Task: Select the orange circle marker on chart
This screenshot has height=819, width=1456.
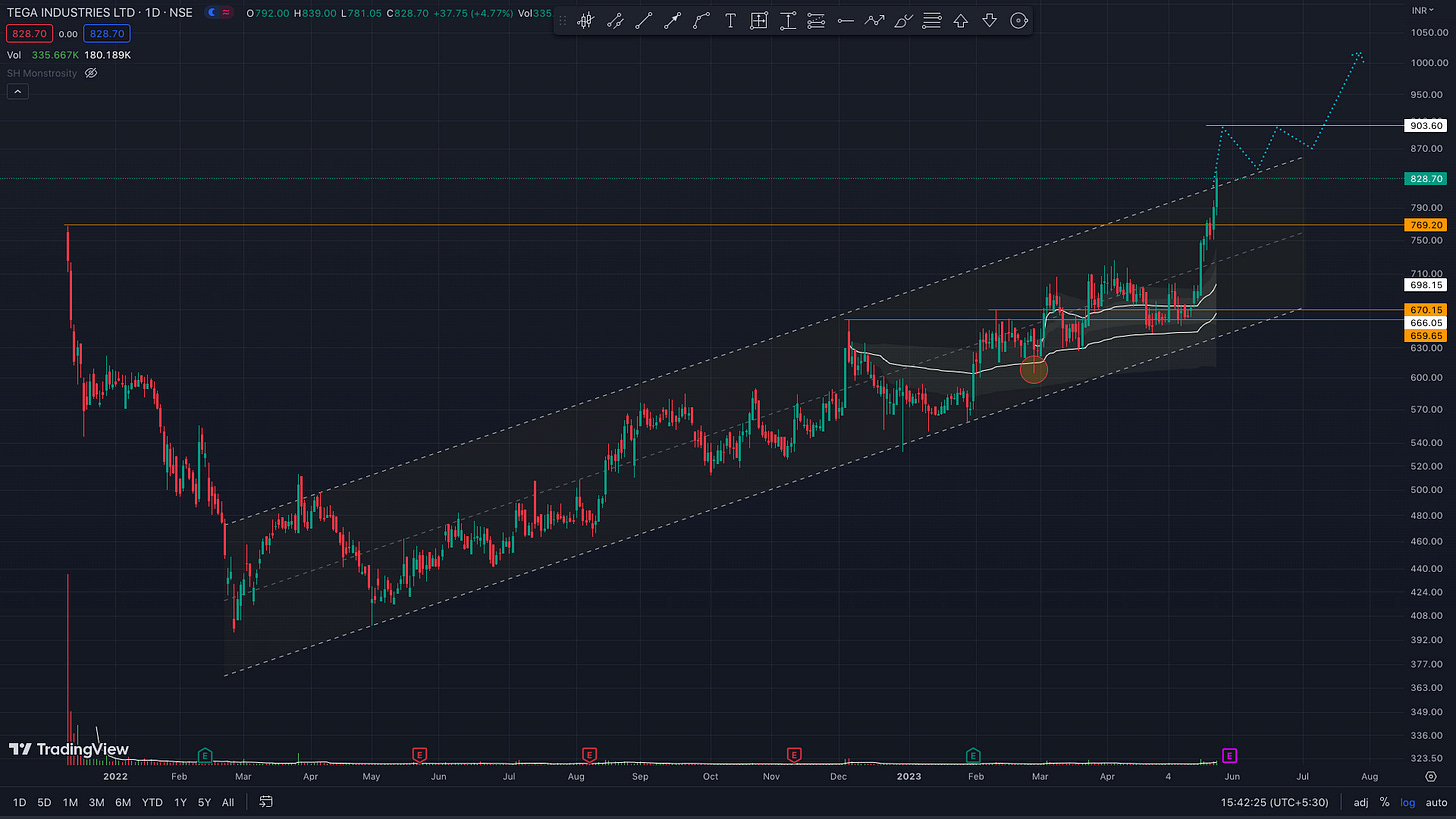Action: (x=1033, y=371)
